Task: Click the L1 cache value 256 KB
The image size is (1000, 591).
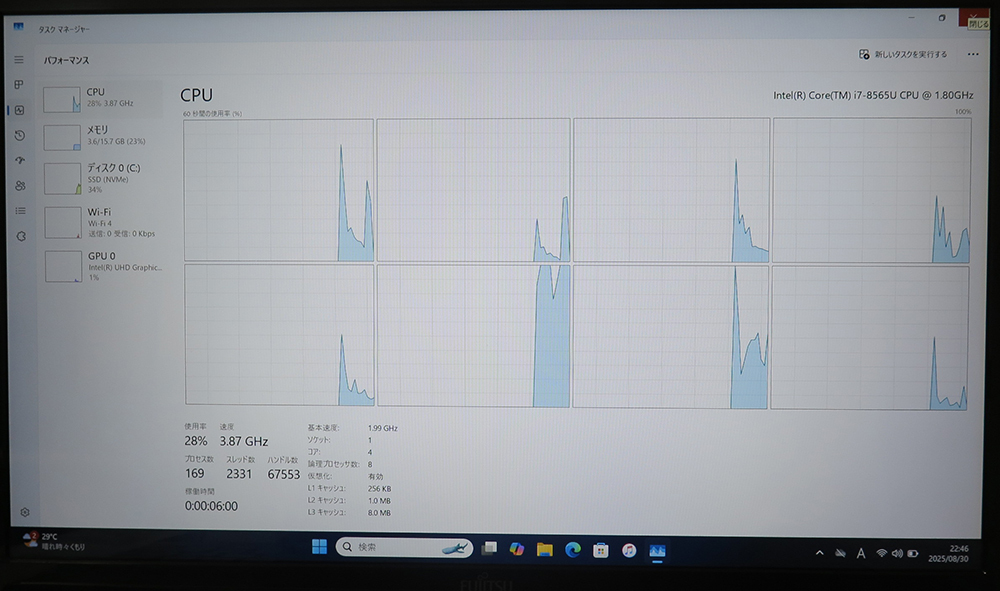Action: pos(379,488)
